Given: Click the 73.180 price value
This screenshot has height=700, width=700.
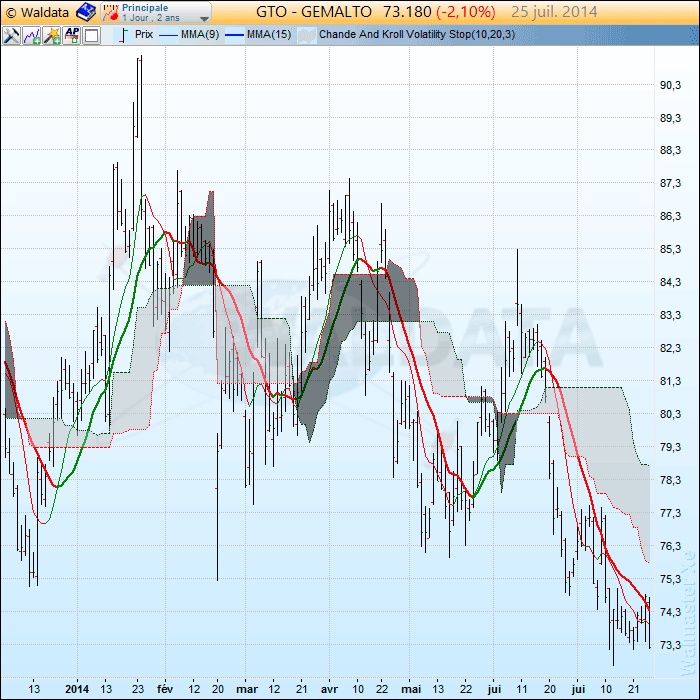Looking at the screenshot, I should coord(407,12).
